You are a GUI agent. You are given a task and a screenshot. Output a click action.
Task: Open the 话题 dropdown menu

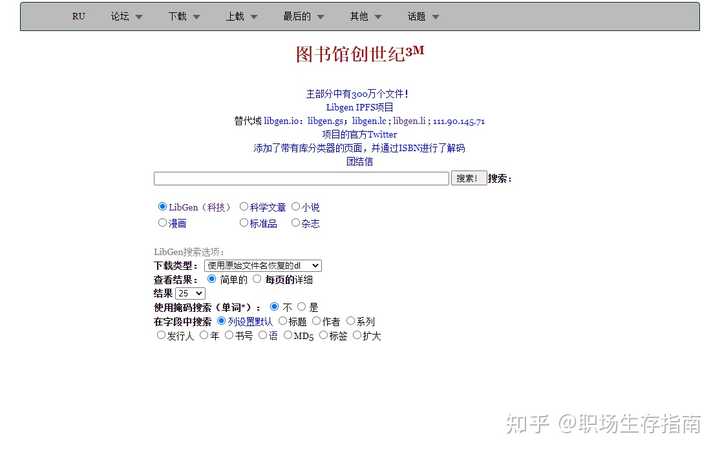(x=423, y=17)
